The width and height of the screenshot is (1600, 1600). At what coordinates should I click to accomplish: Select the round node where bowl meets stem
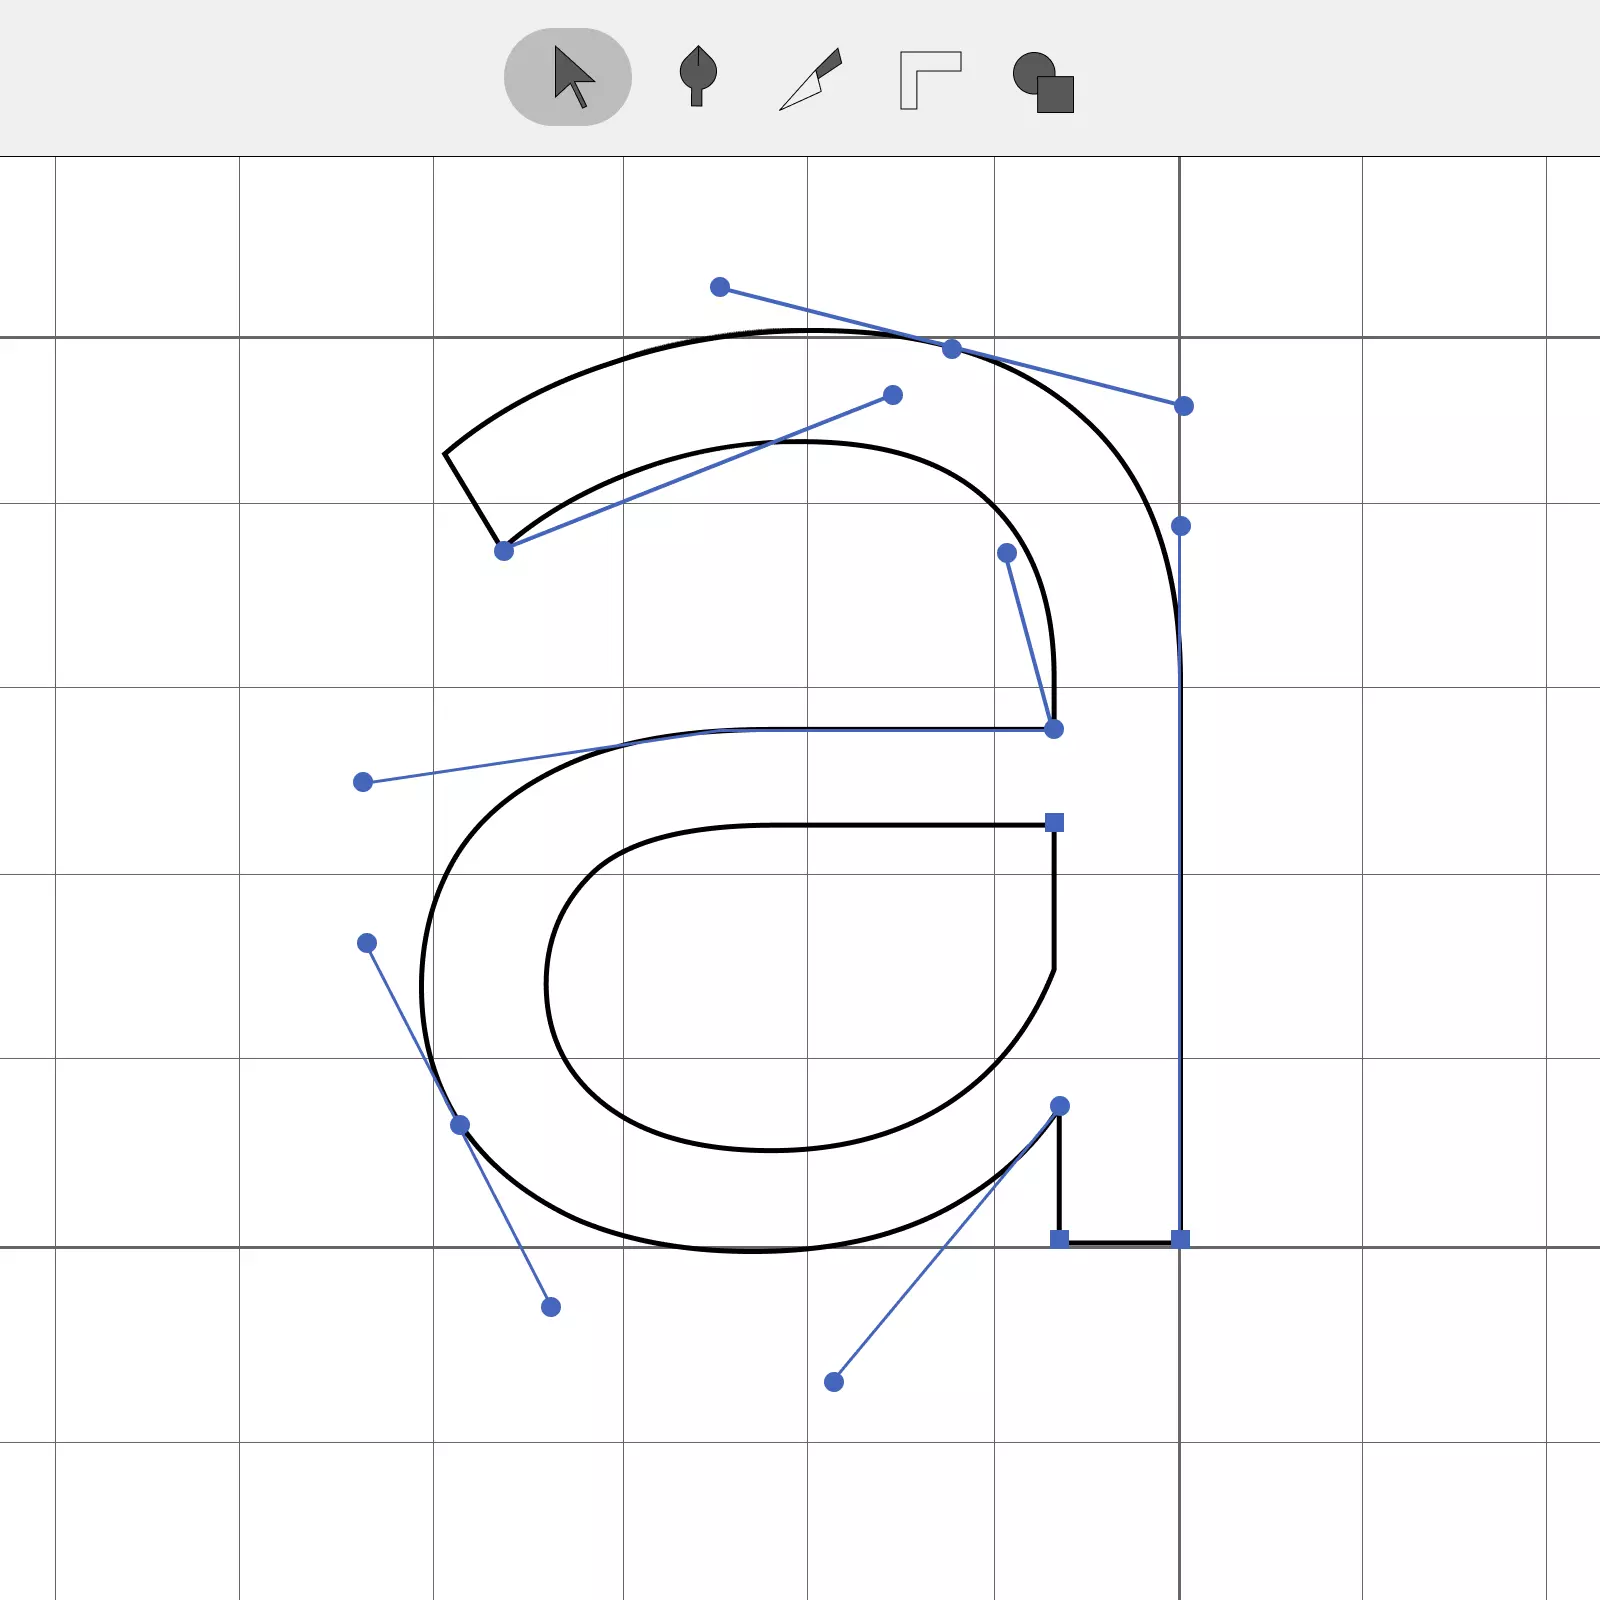pyautogui.click(x=1060, y=1106)
